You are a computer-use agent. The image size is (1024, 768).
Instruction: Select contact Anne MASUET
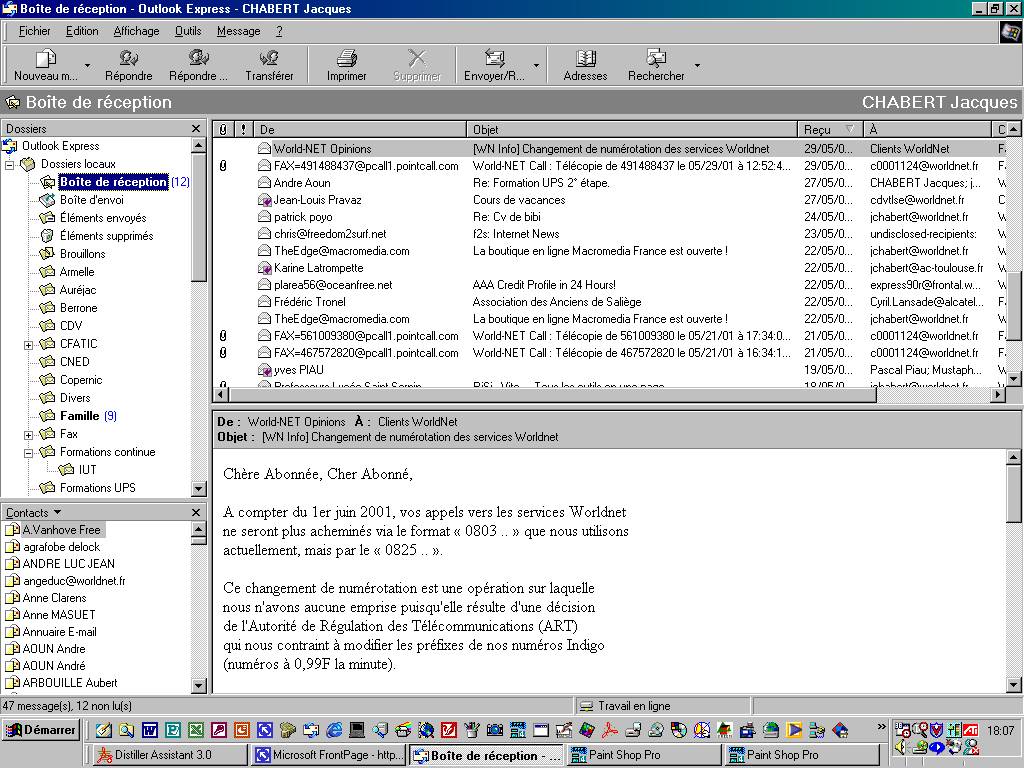pos(59,615)
